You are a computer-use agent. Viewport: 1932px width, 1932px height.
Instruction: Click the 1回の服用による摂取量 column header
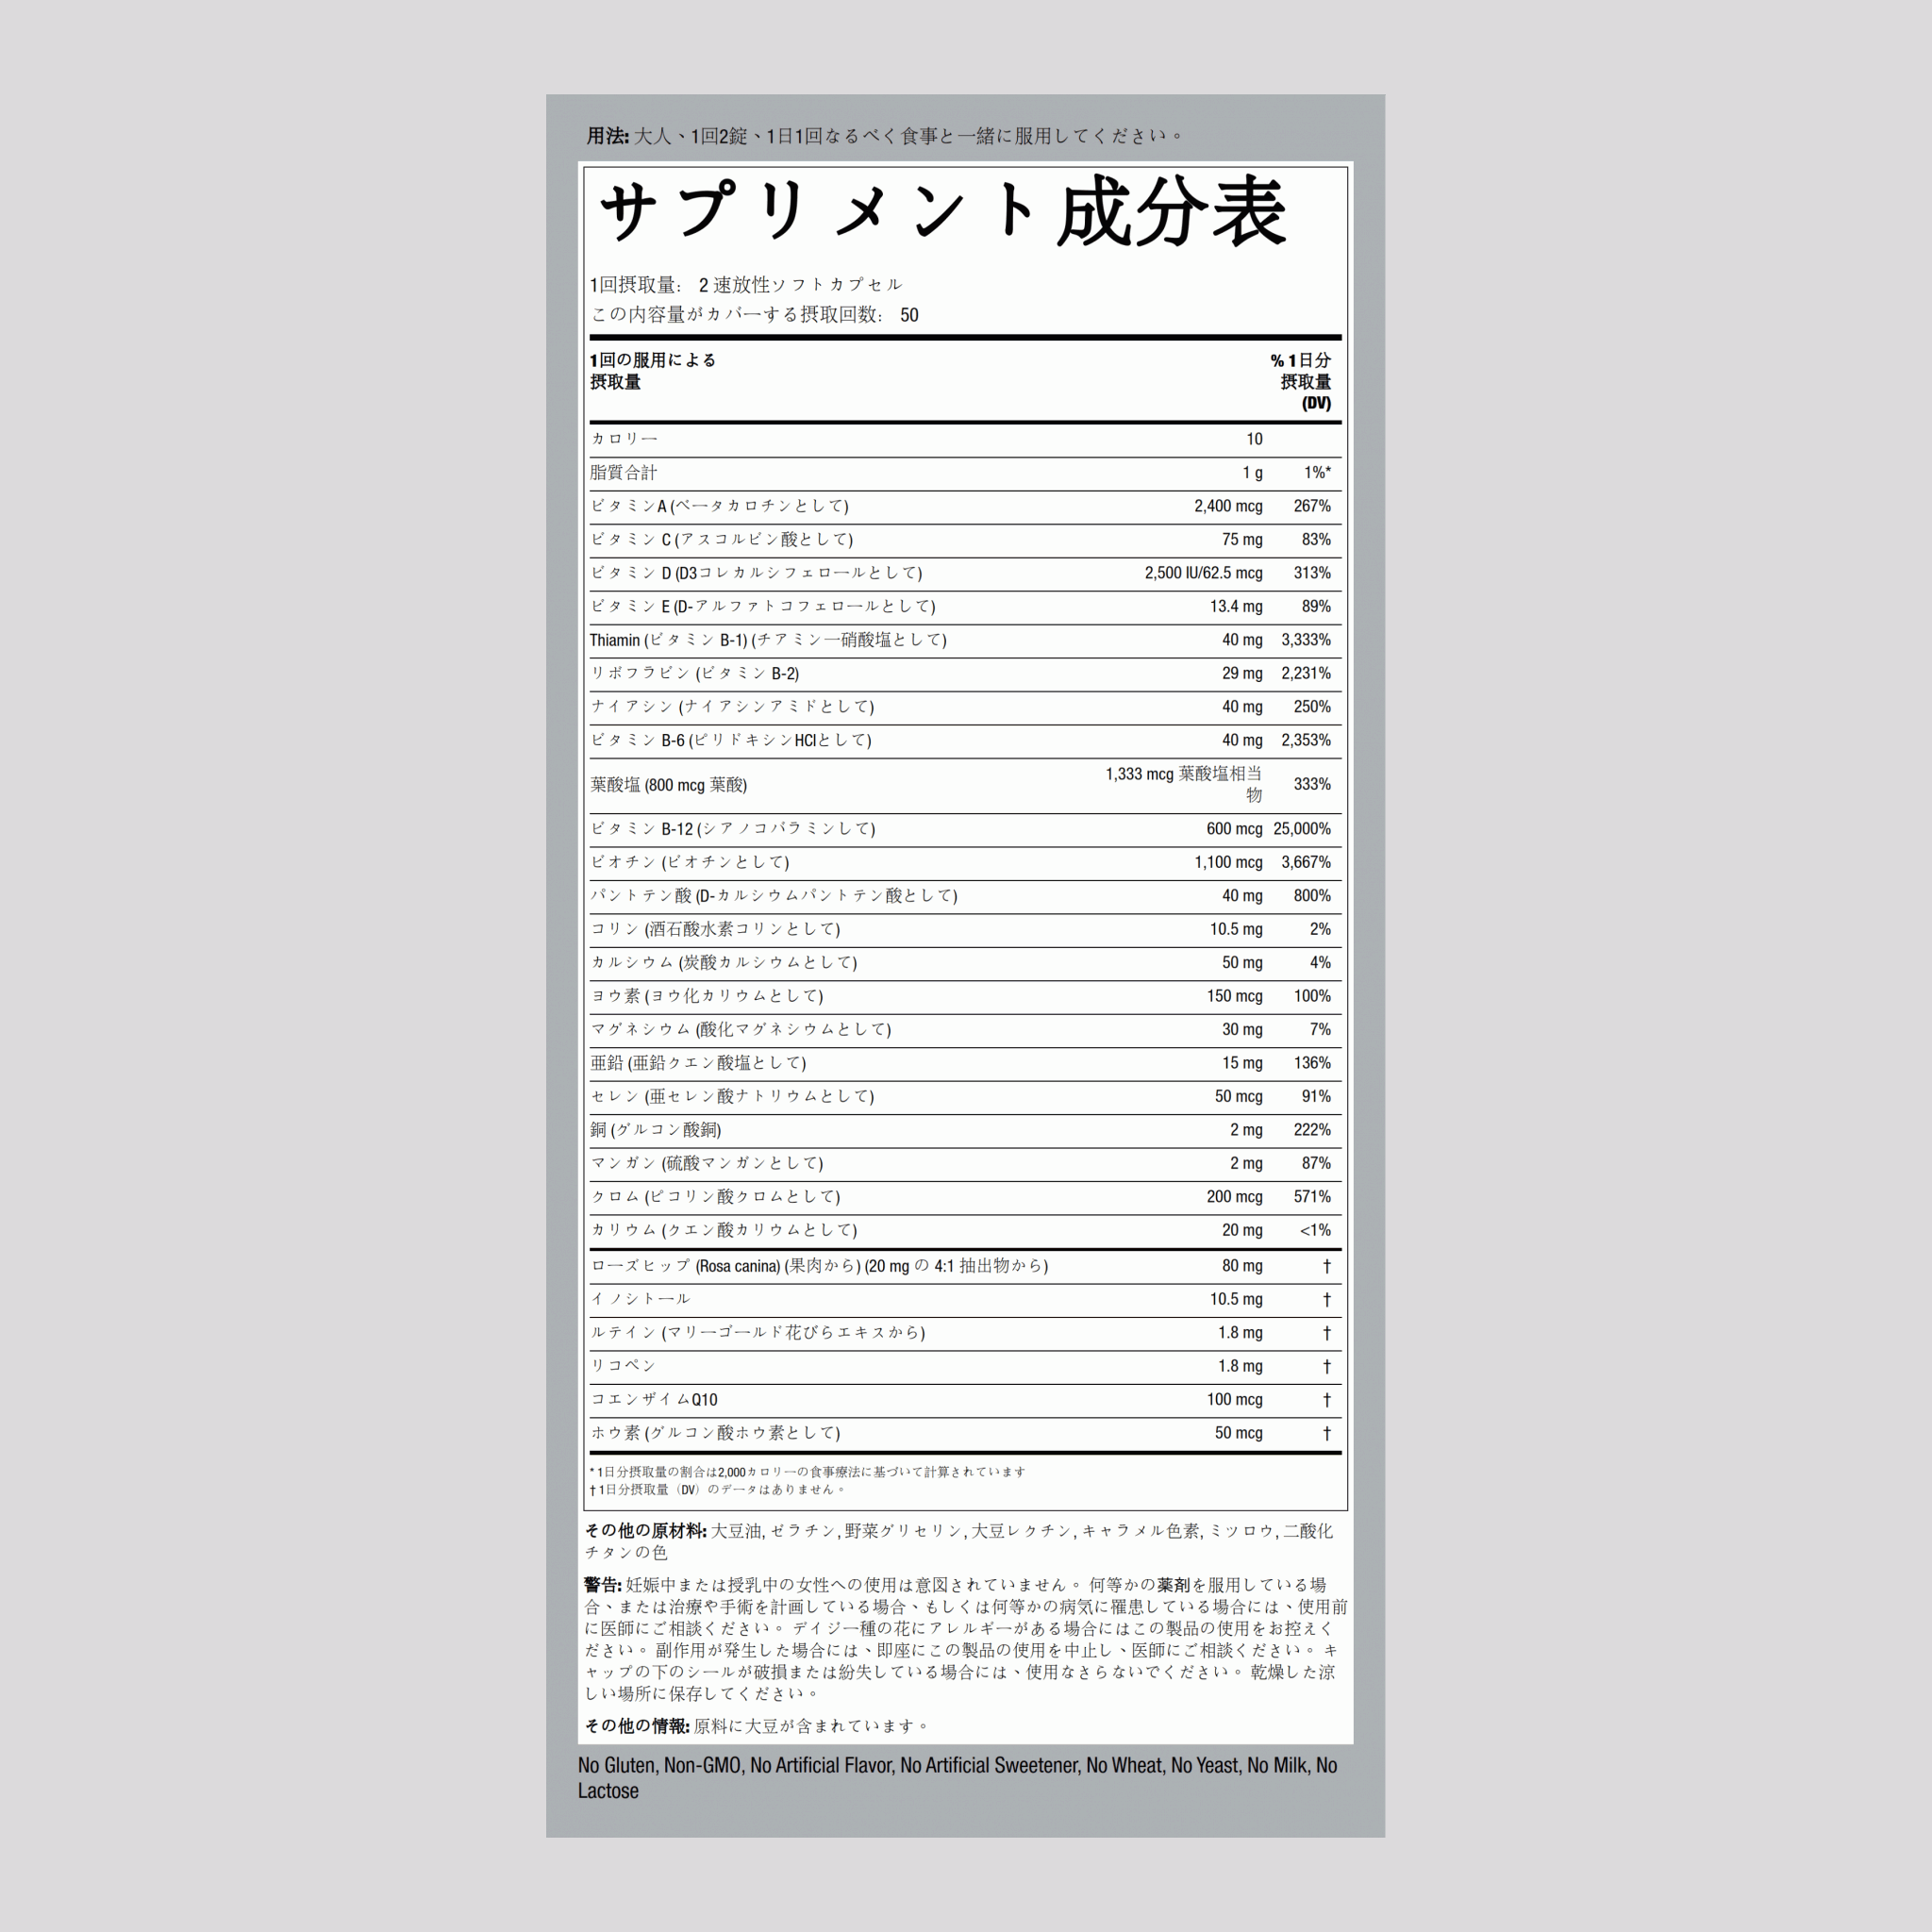pos(653,371)
